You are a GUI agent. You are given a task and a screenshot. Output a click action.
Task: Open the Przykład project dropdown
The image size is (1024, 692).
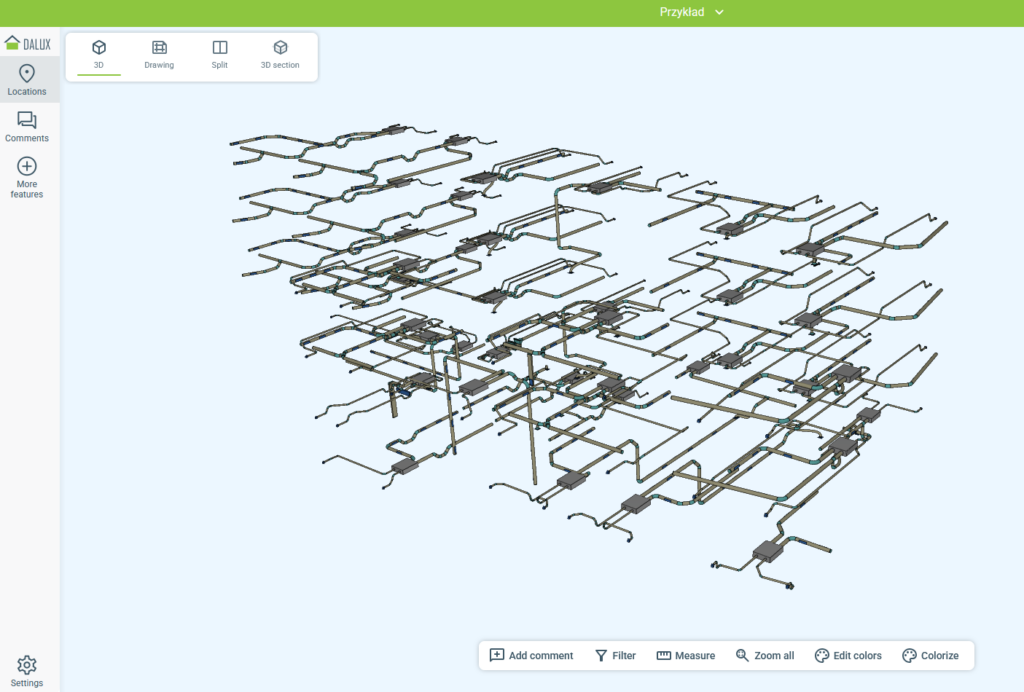pos(718,13)
